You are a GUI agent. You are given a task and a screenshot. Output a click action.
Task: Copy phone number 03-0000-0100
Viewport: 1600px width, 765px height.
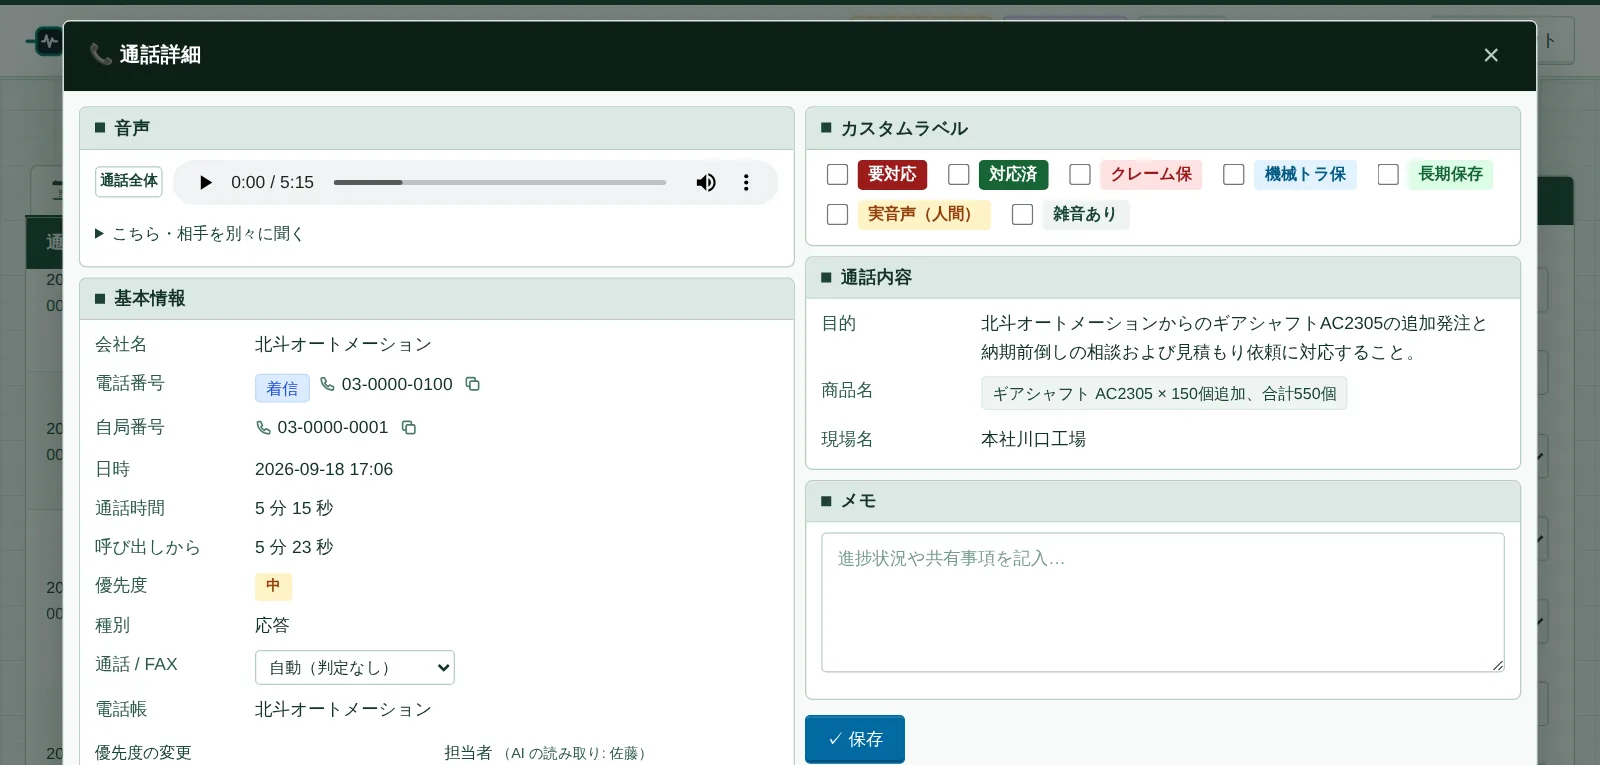(473, 384)
